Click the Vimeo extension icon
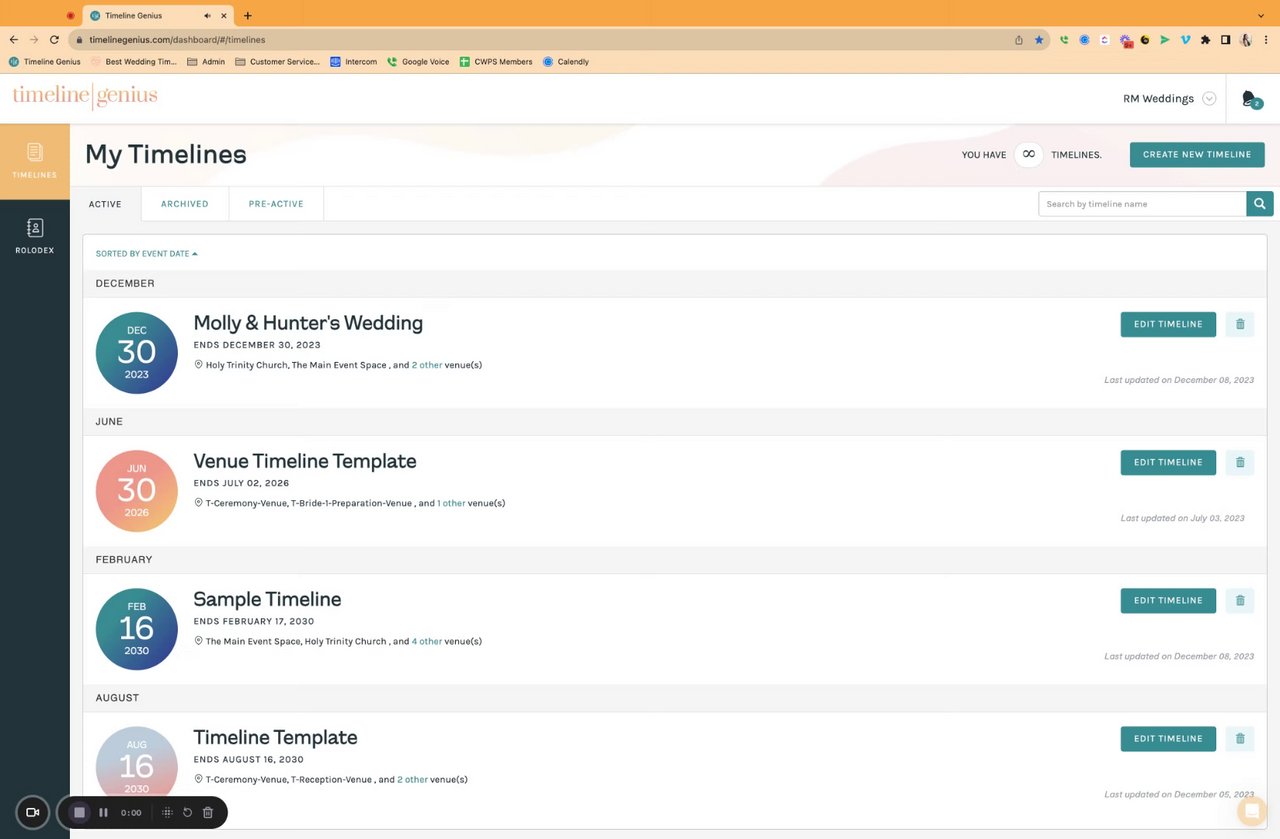The image size is (1280, 839). click(x=1185, y=40)
